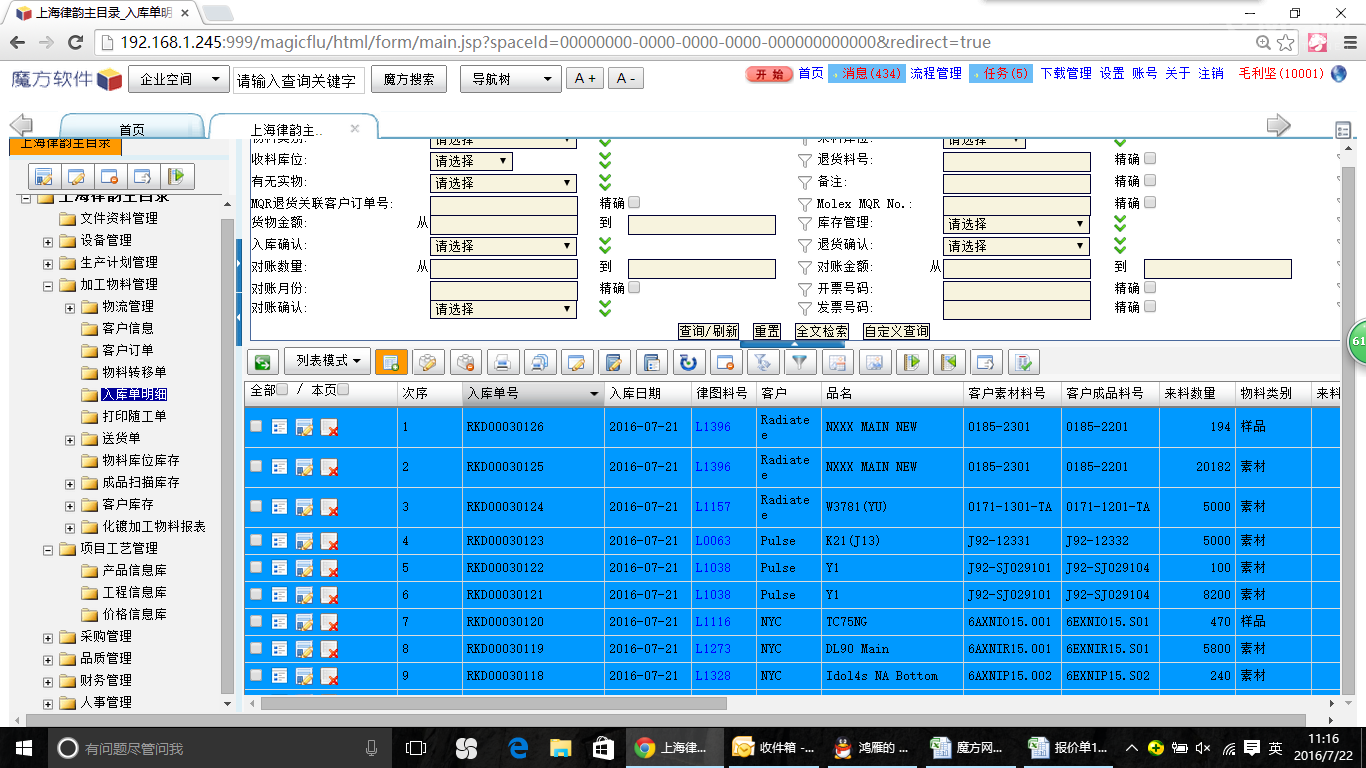The image size is (1366, 768).
Task: Expand the 设备管理 tree folder
Action: pos(48,241)
